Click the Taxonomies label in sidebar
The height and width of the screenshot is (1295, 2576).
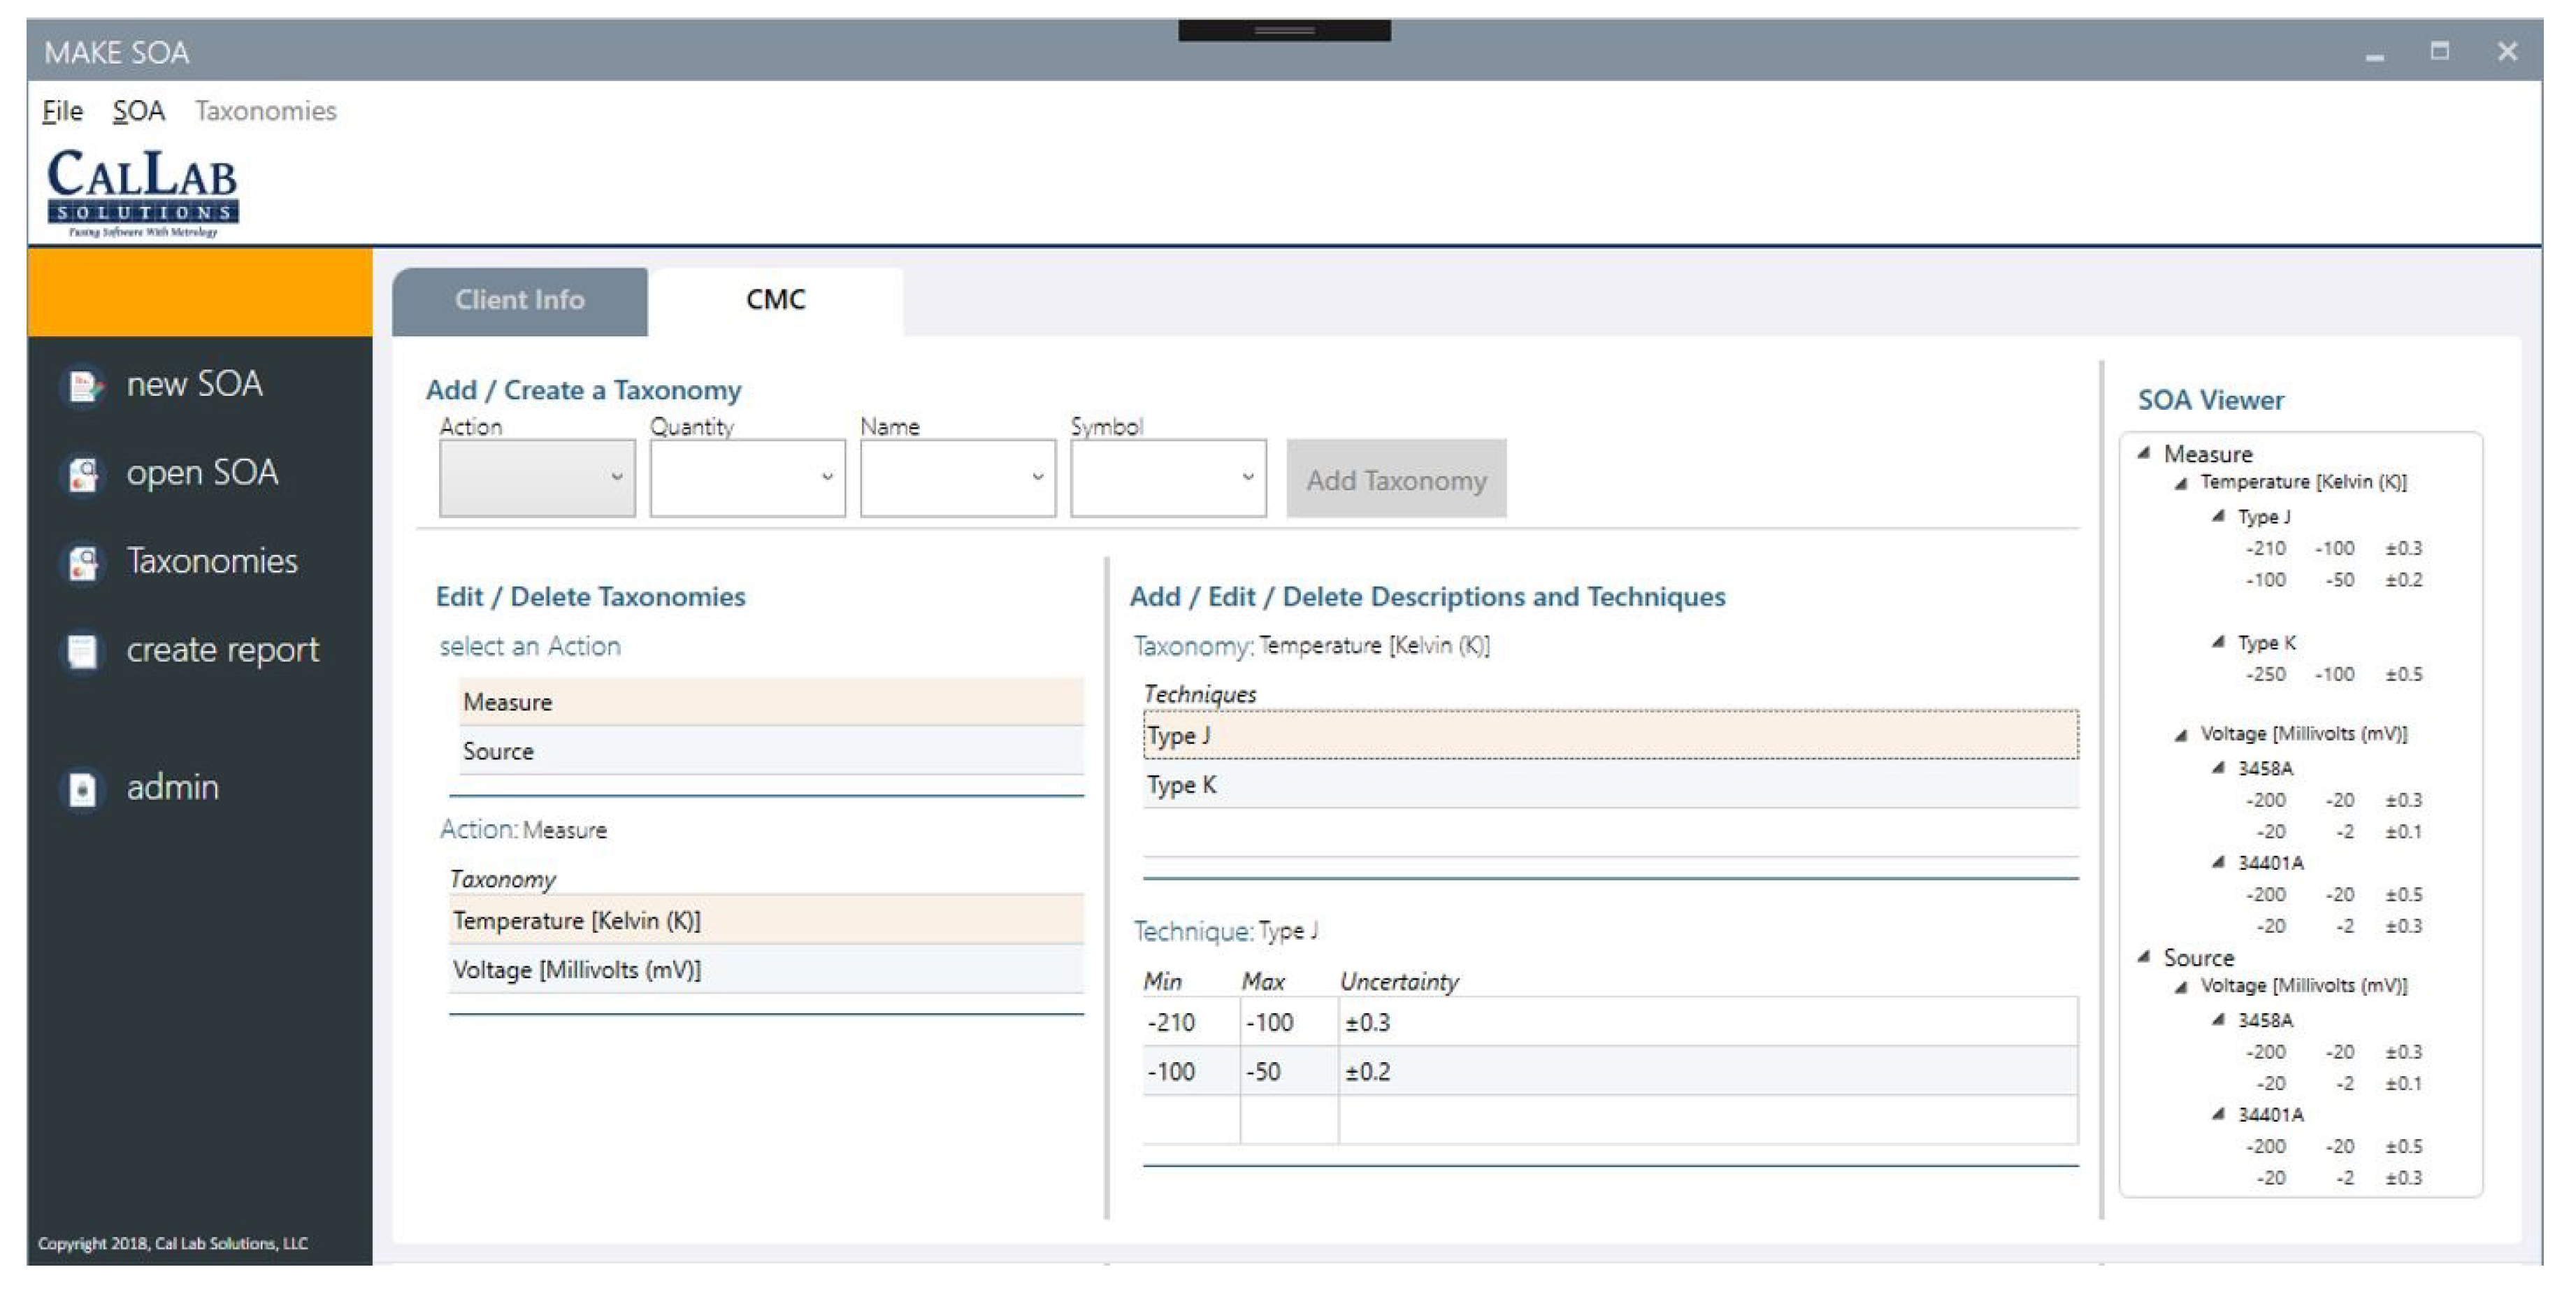[x=212, y=561]
